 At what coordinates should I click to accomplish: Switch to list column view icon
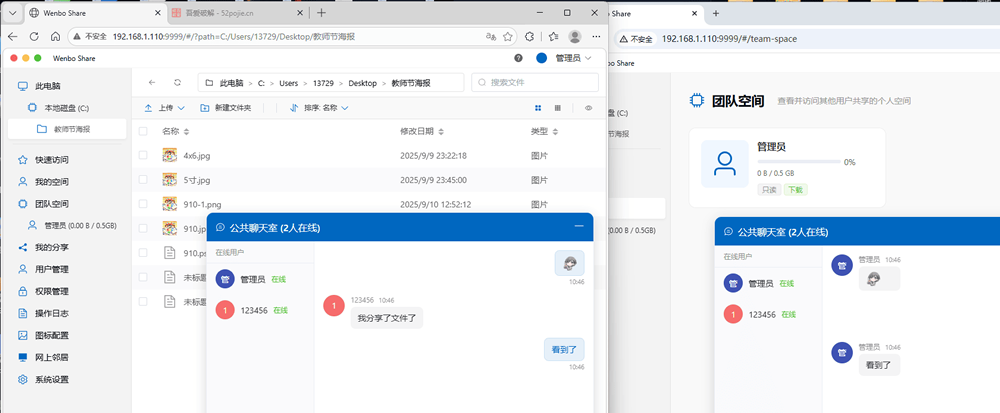pyautogui.click(x=558, y=108)
